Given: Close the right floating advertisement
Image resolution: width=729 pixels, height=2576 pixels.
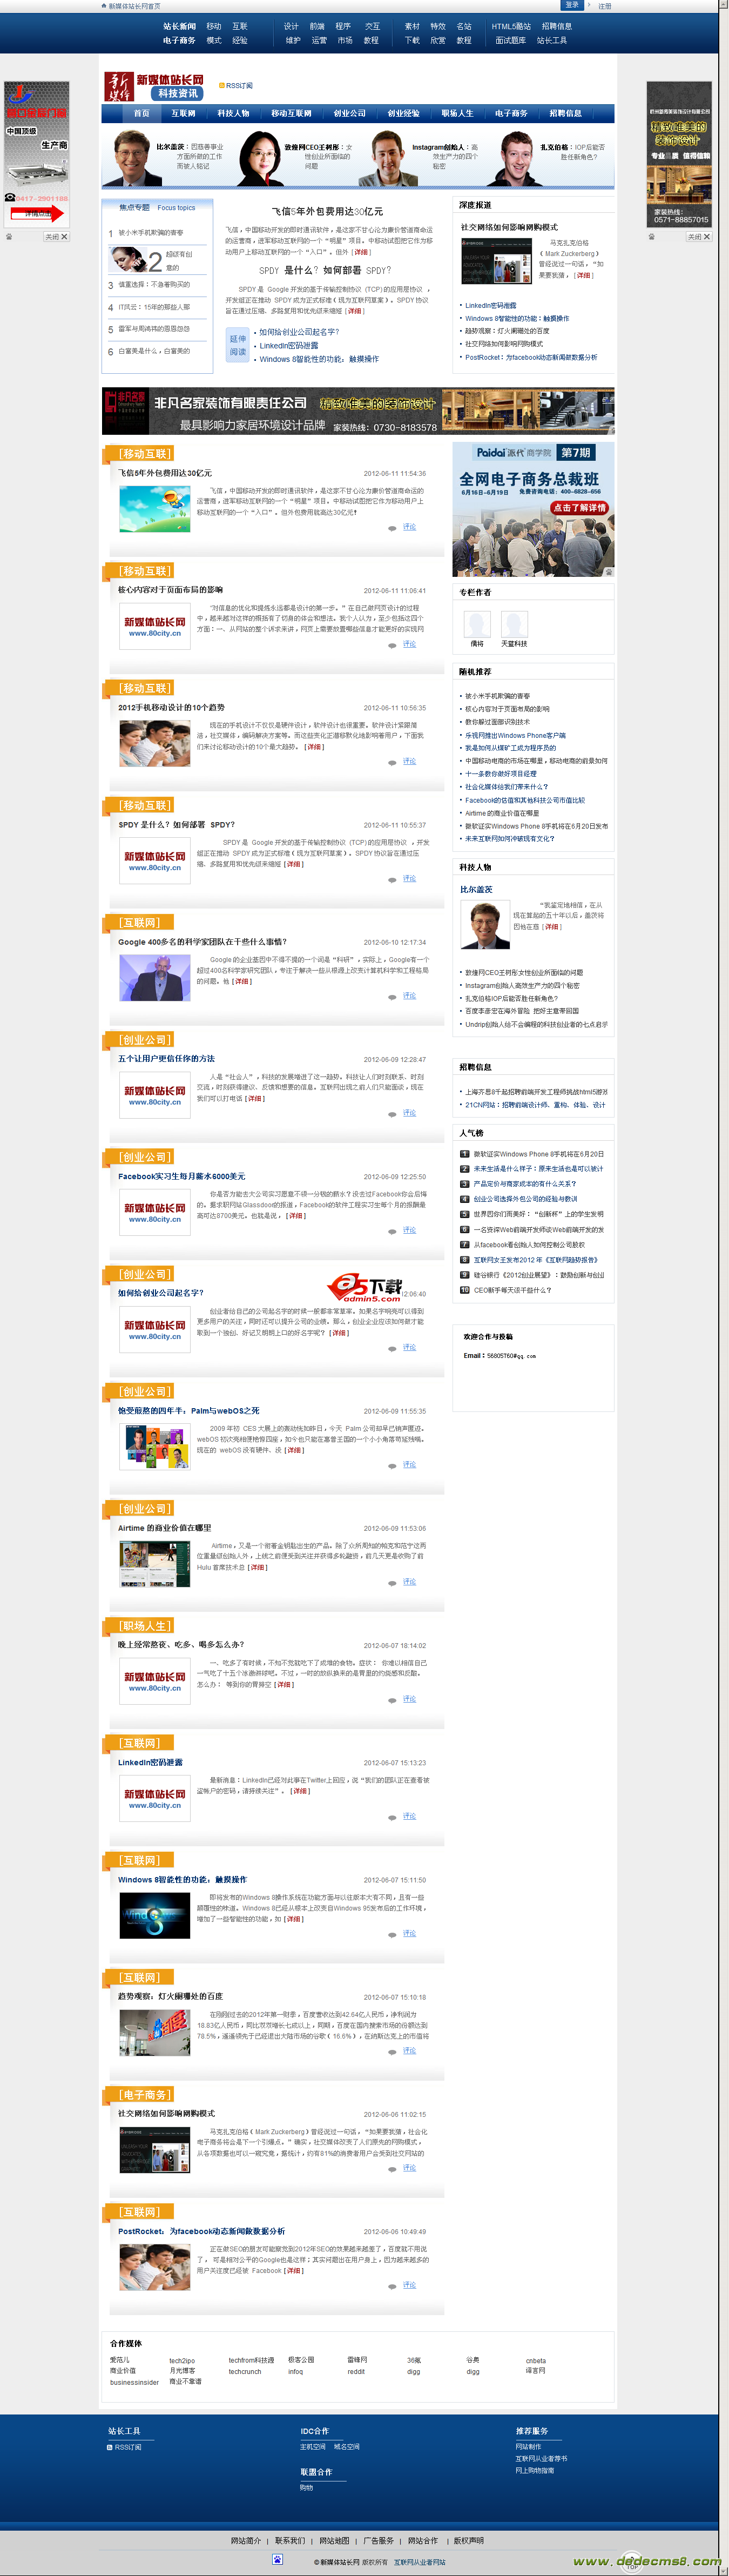Looking at the screenshot, I should (x=699, y=237).
